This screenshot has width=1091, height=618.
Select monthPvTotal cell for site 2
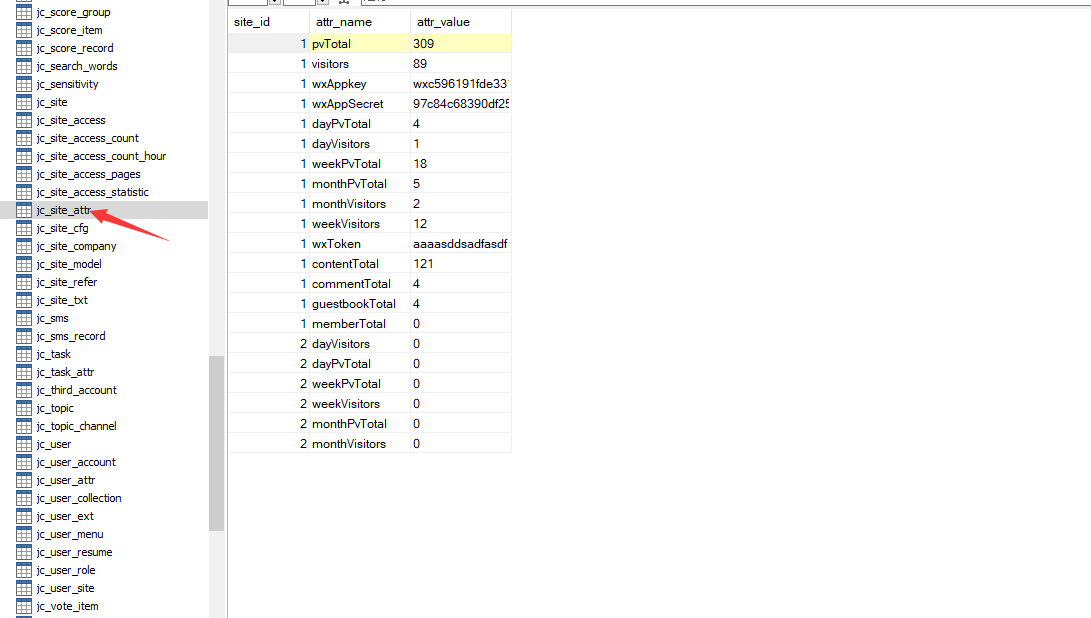coord(360,424)
